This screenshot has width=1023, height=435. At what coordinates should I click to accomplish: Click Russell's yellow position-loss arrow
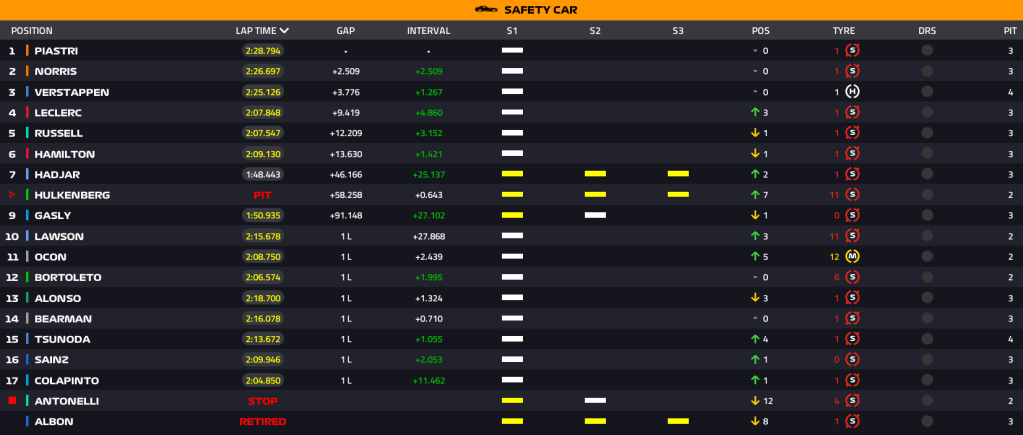tap(756, 133)
